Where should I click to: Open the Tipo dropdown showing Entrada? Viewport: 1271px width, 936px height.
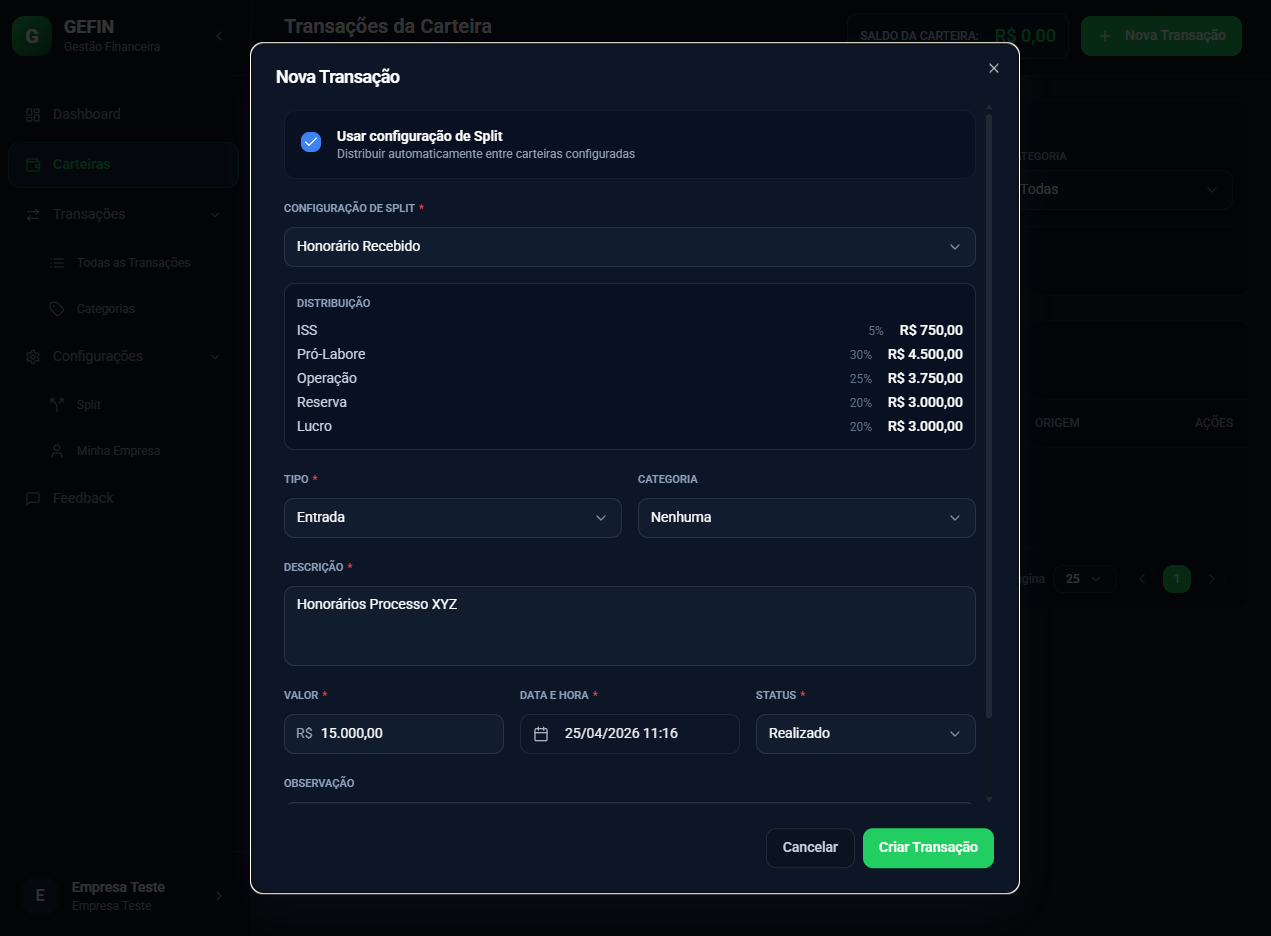(x=452, y=518)
